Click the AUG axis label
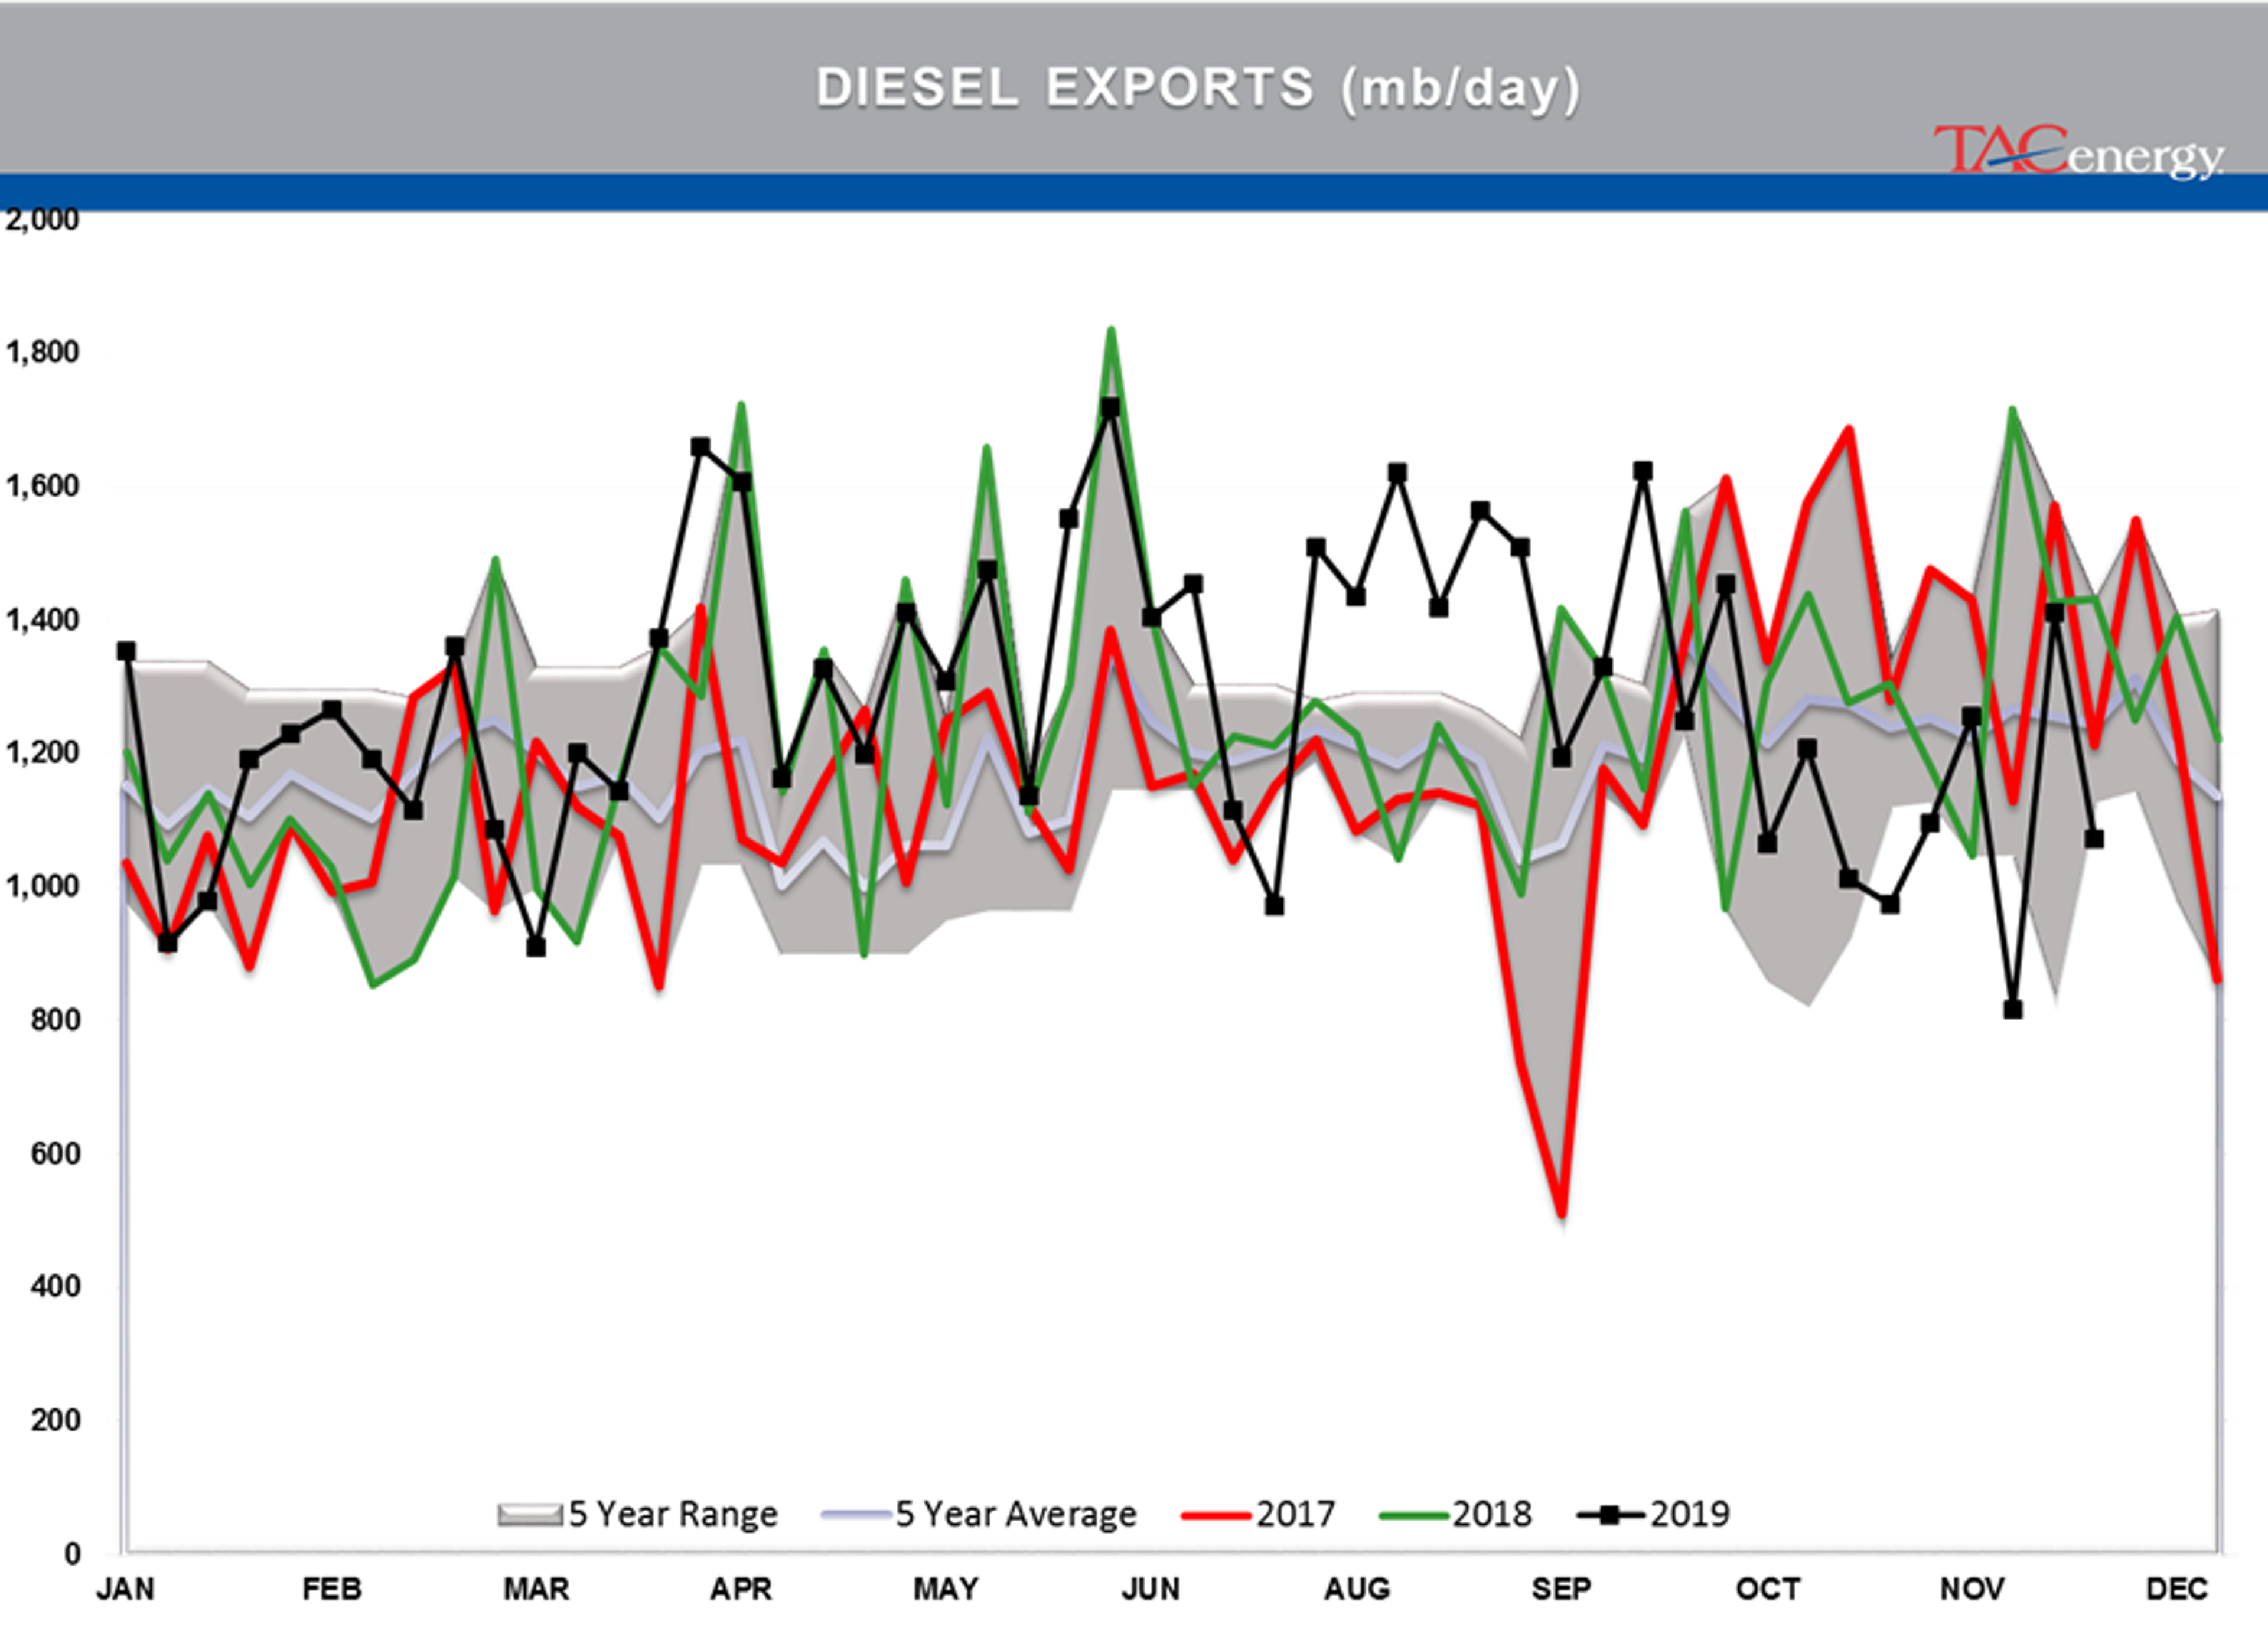 pos(1357,1589)
